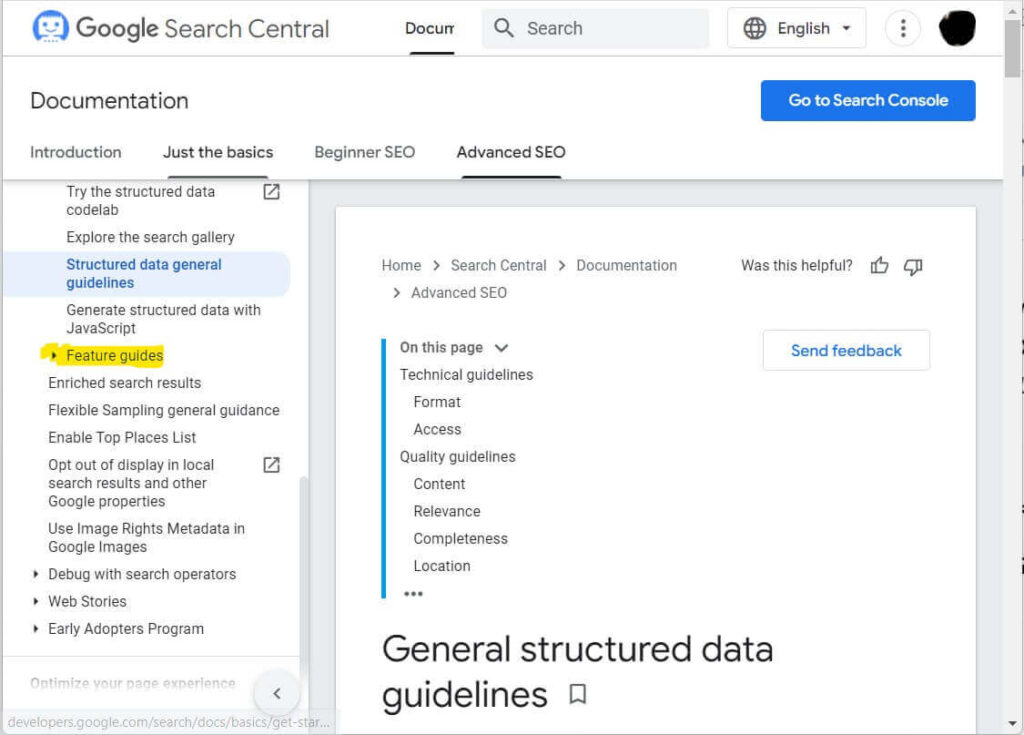Open external link icon beside Opt out of display
Viewport: 1024px width, 735px height.
click(271, 465)
